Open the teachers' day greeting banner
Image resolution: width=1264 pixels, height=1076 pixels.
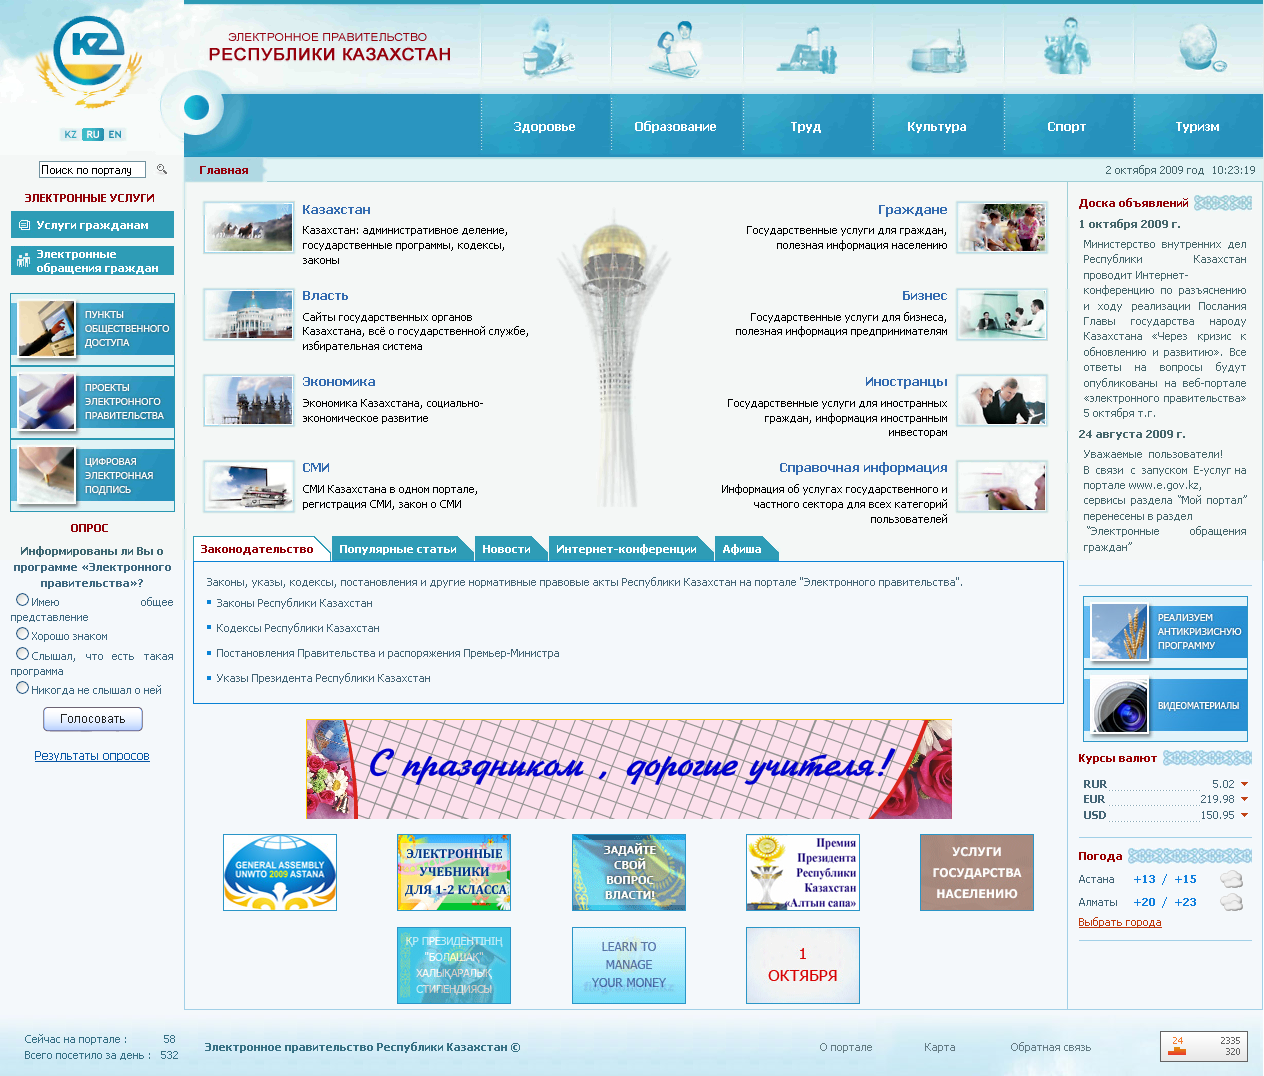click(629, 769)
